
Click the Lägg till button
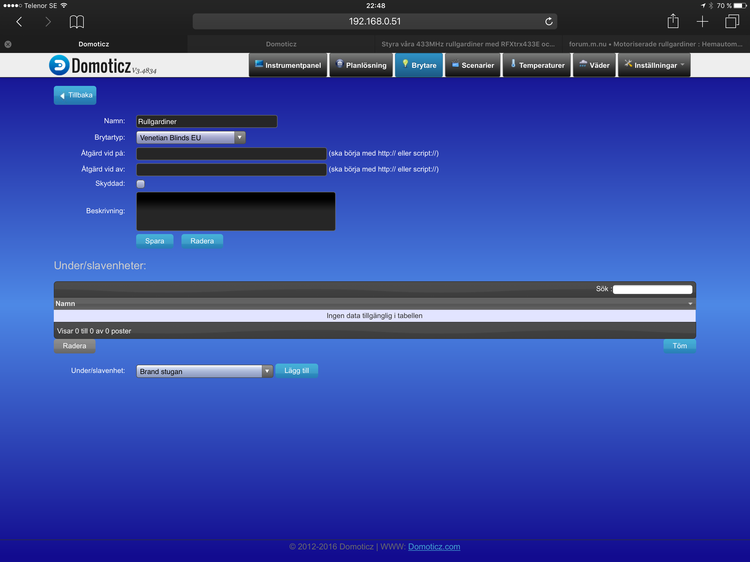(x=296, y=370)
